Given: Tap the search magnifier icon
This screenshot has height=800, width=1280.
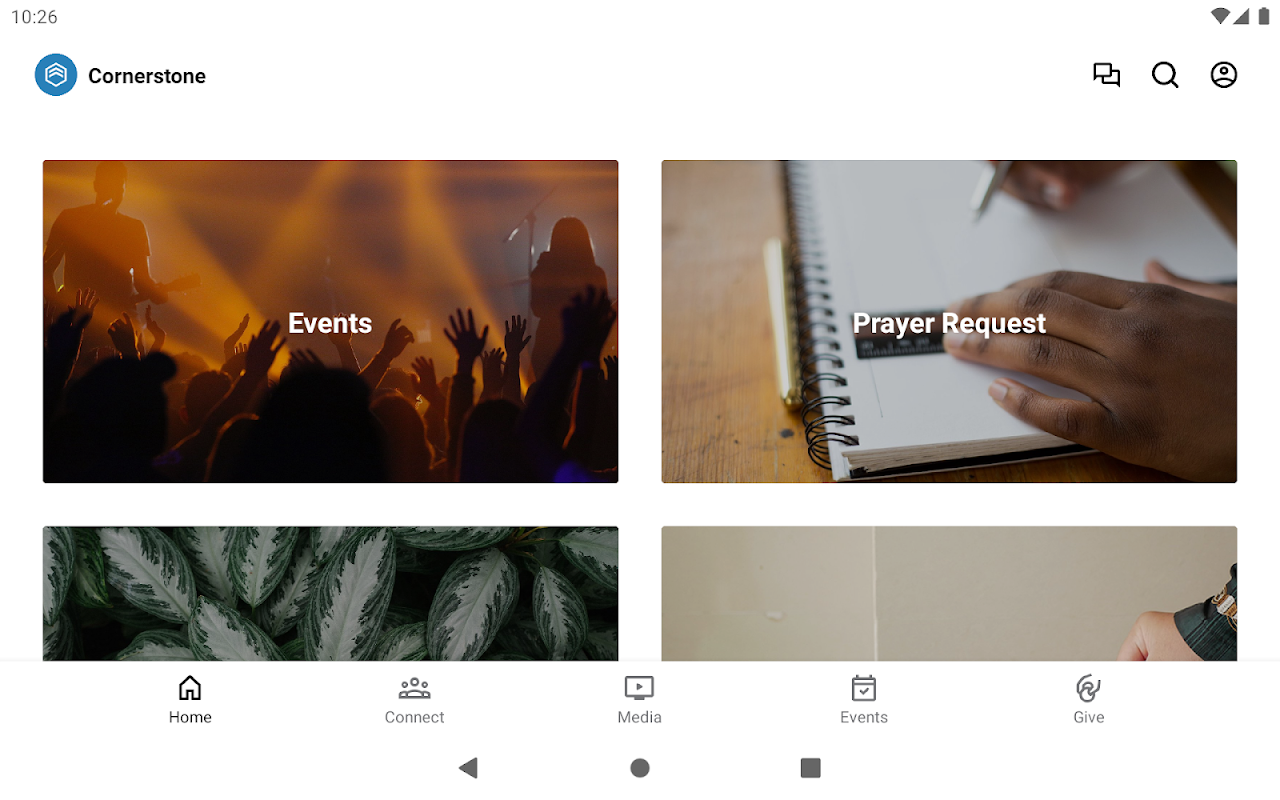Looking at the screenshot, I should pos(1165,75).
